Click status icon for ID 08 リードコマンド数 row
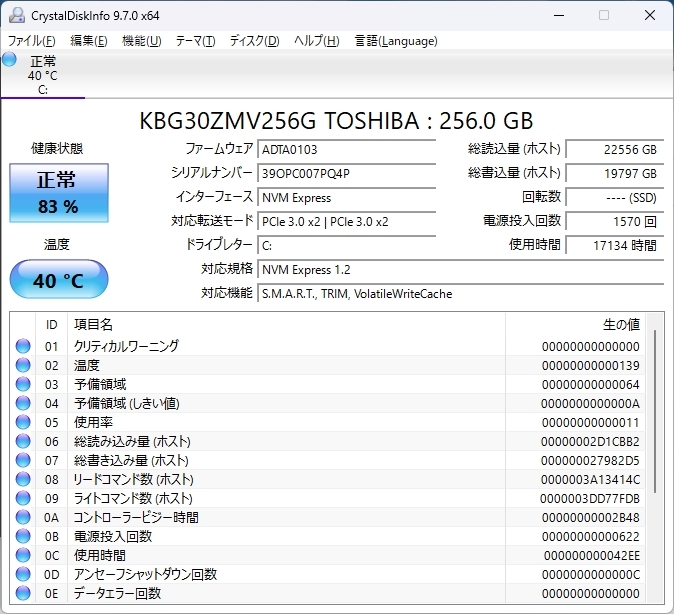 tap(23, 479)
